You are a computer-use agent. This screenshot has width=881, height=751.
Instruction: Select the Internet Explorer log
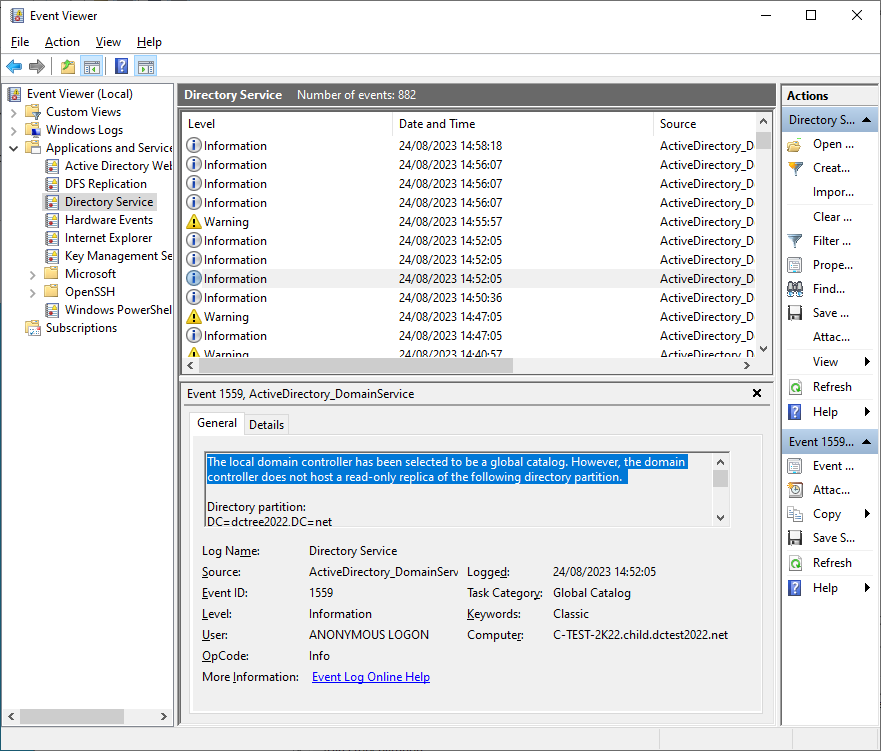click(x=108, y=238)
